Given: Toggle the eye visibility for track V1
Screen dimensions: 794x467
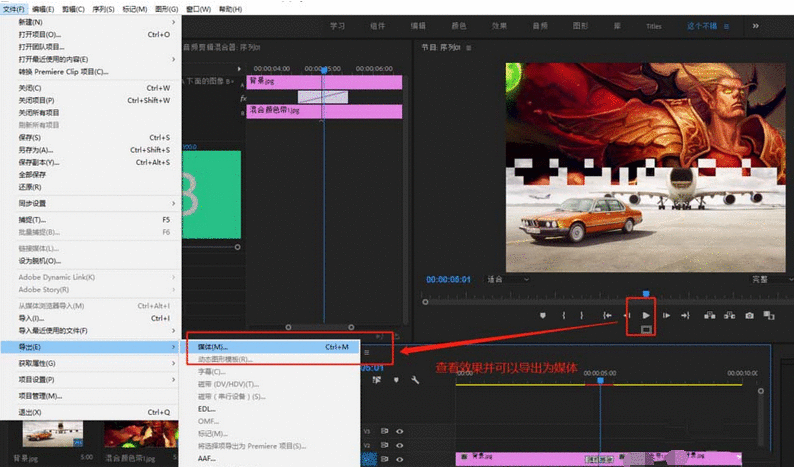Looking at the screenshot, I should click(400, 459).
